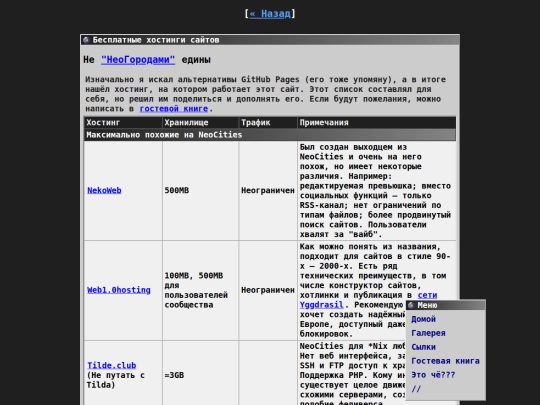This screenshot has height=405, width=540.
Task: Click the "Трафик" column header
Action: 268,123
